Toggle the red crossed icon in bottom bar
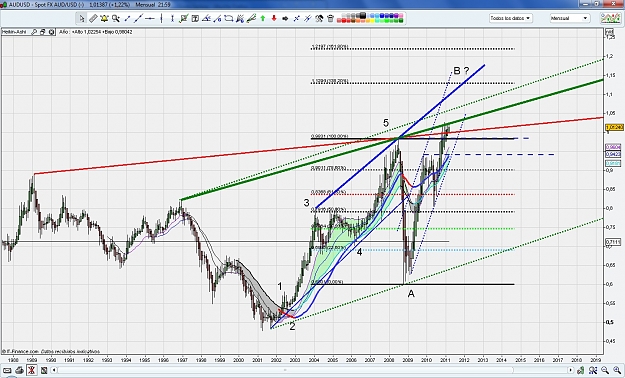The height and width of the screenshot is (378, 625). click(x=32, y=370)
